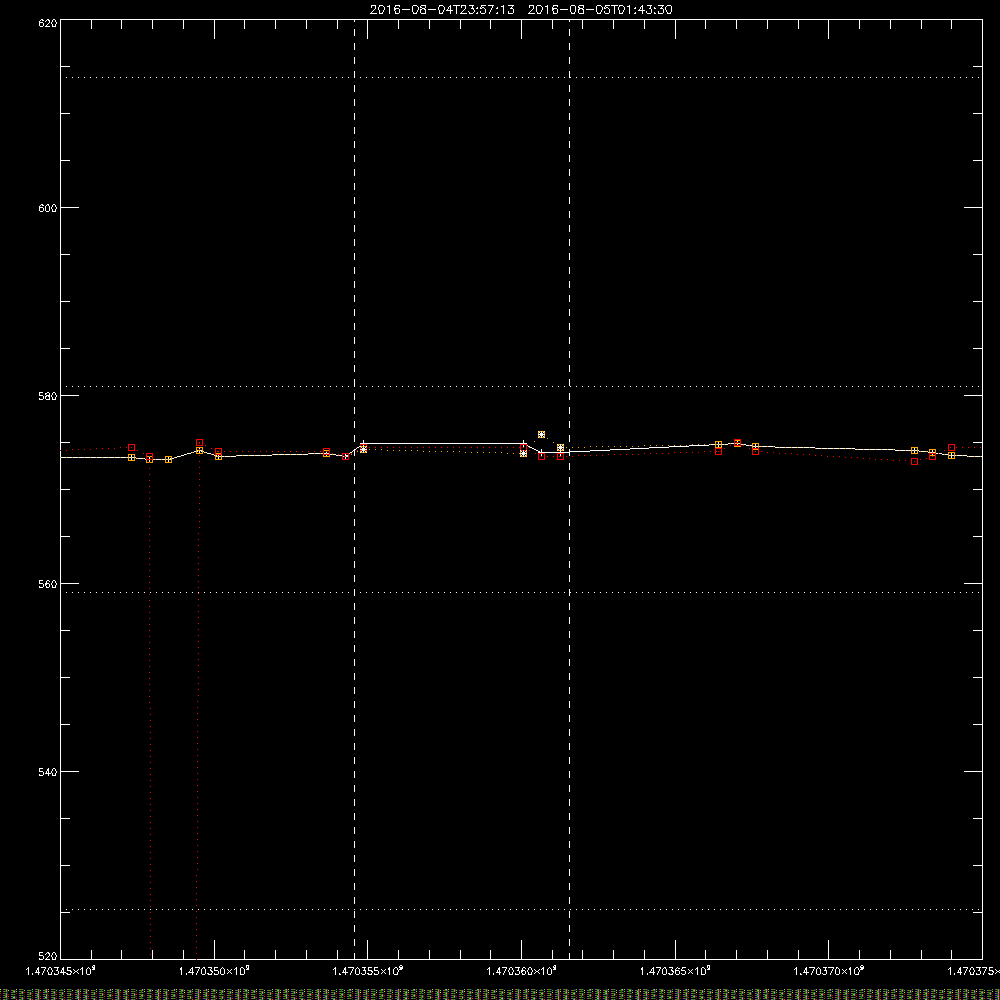The width and height of the screenshot is (1000, 1000).
Task: Select the 600 y-axis label
Action: point(48,208)
